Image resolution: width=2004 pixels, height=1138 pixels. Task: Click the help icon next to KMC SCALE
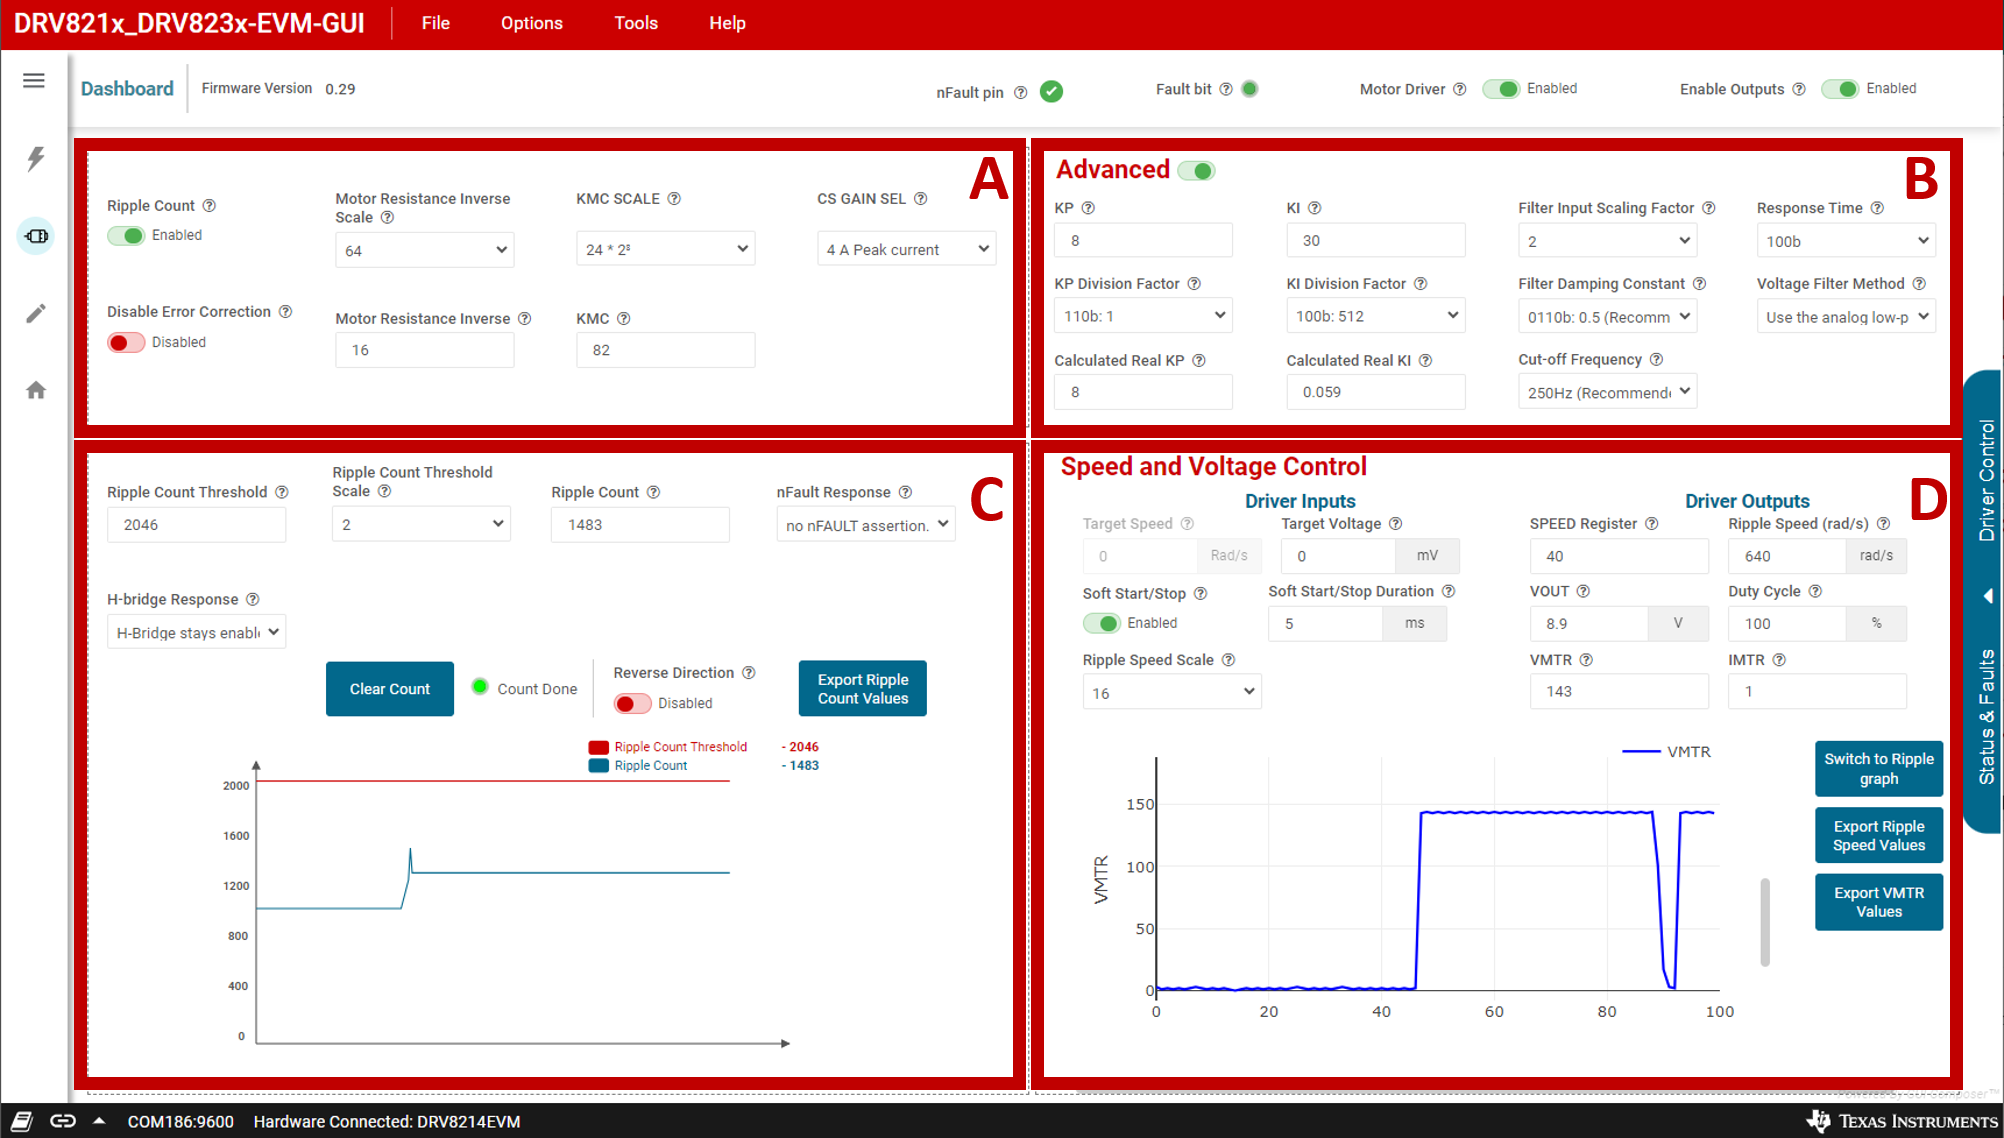(674, 199)
